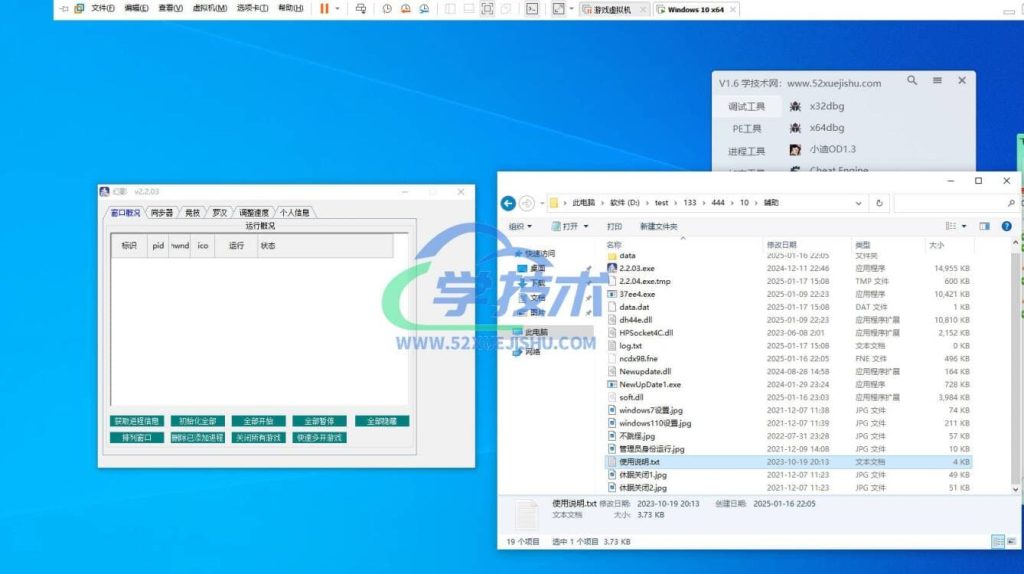Click the x32dbg debugger icon
Screen dimensions: 1024x574
coord(794,106)
